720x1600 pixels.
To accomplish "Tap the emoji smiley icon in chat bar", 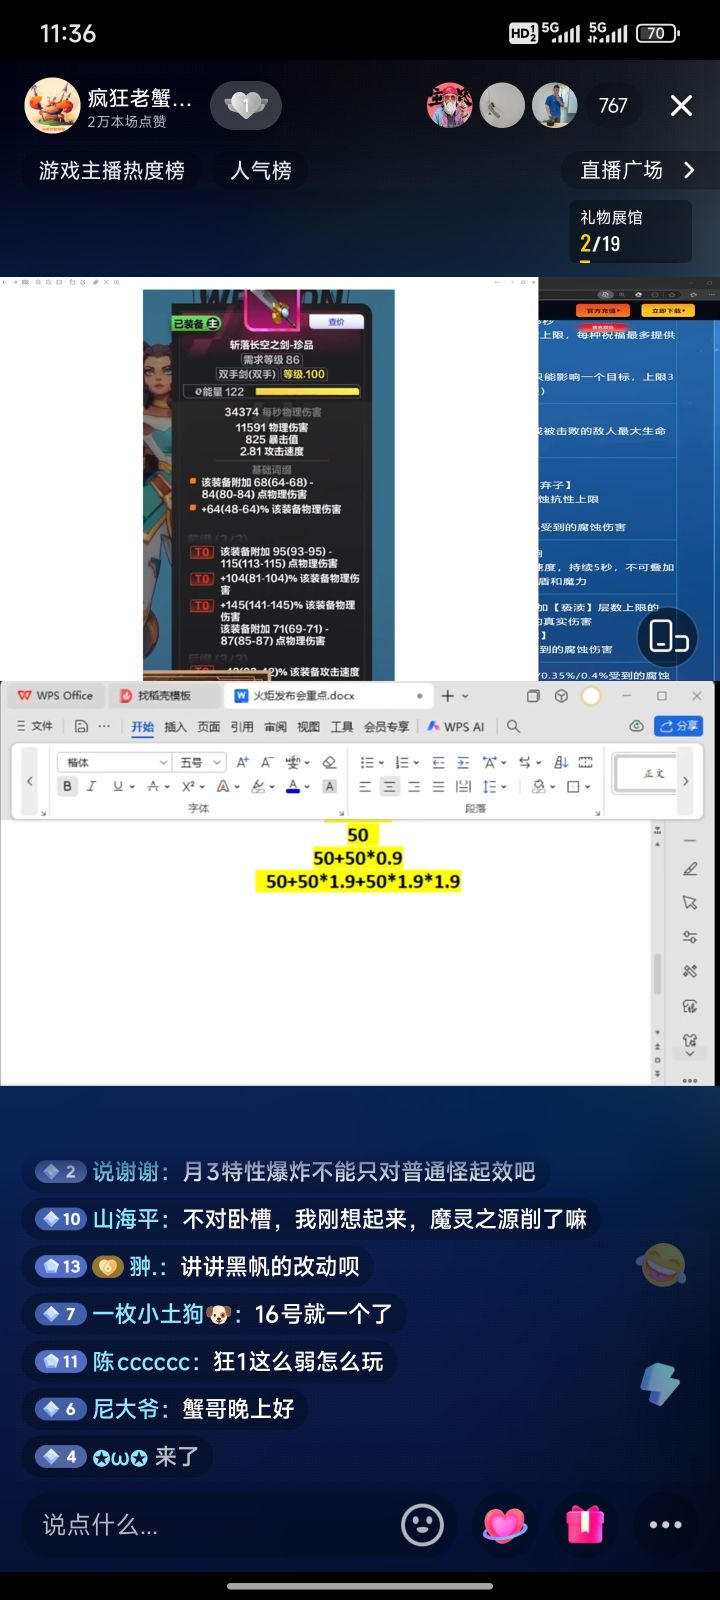I will pyautogui.click(x=422, y=1525).
